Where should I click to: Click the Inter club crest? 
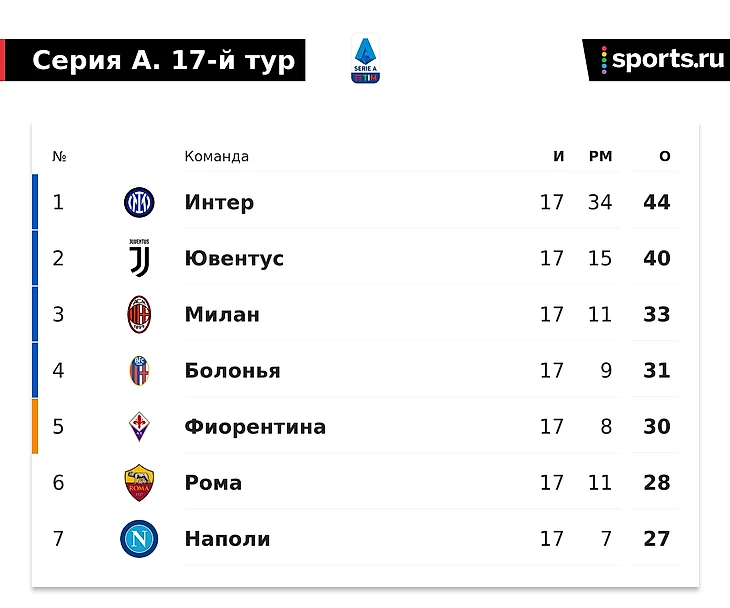point(139,203)
